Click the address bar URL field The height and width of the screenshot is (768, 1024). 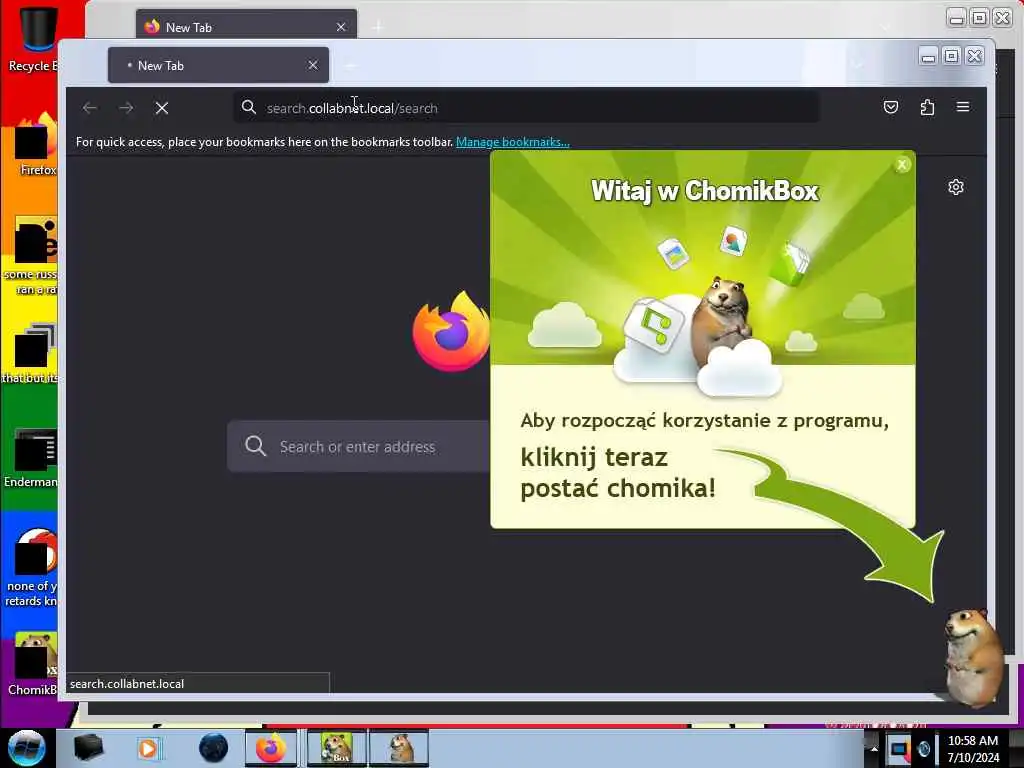click(x=526, y=108)
